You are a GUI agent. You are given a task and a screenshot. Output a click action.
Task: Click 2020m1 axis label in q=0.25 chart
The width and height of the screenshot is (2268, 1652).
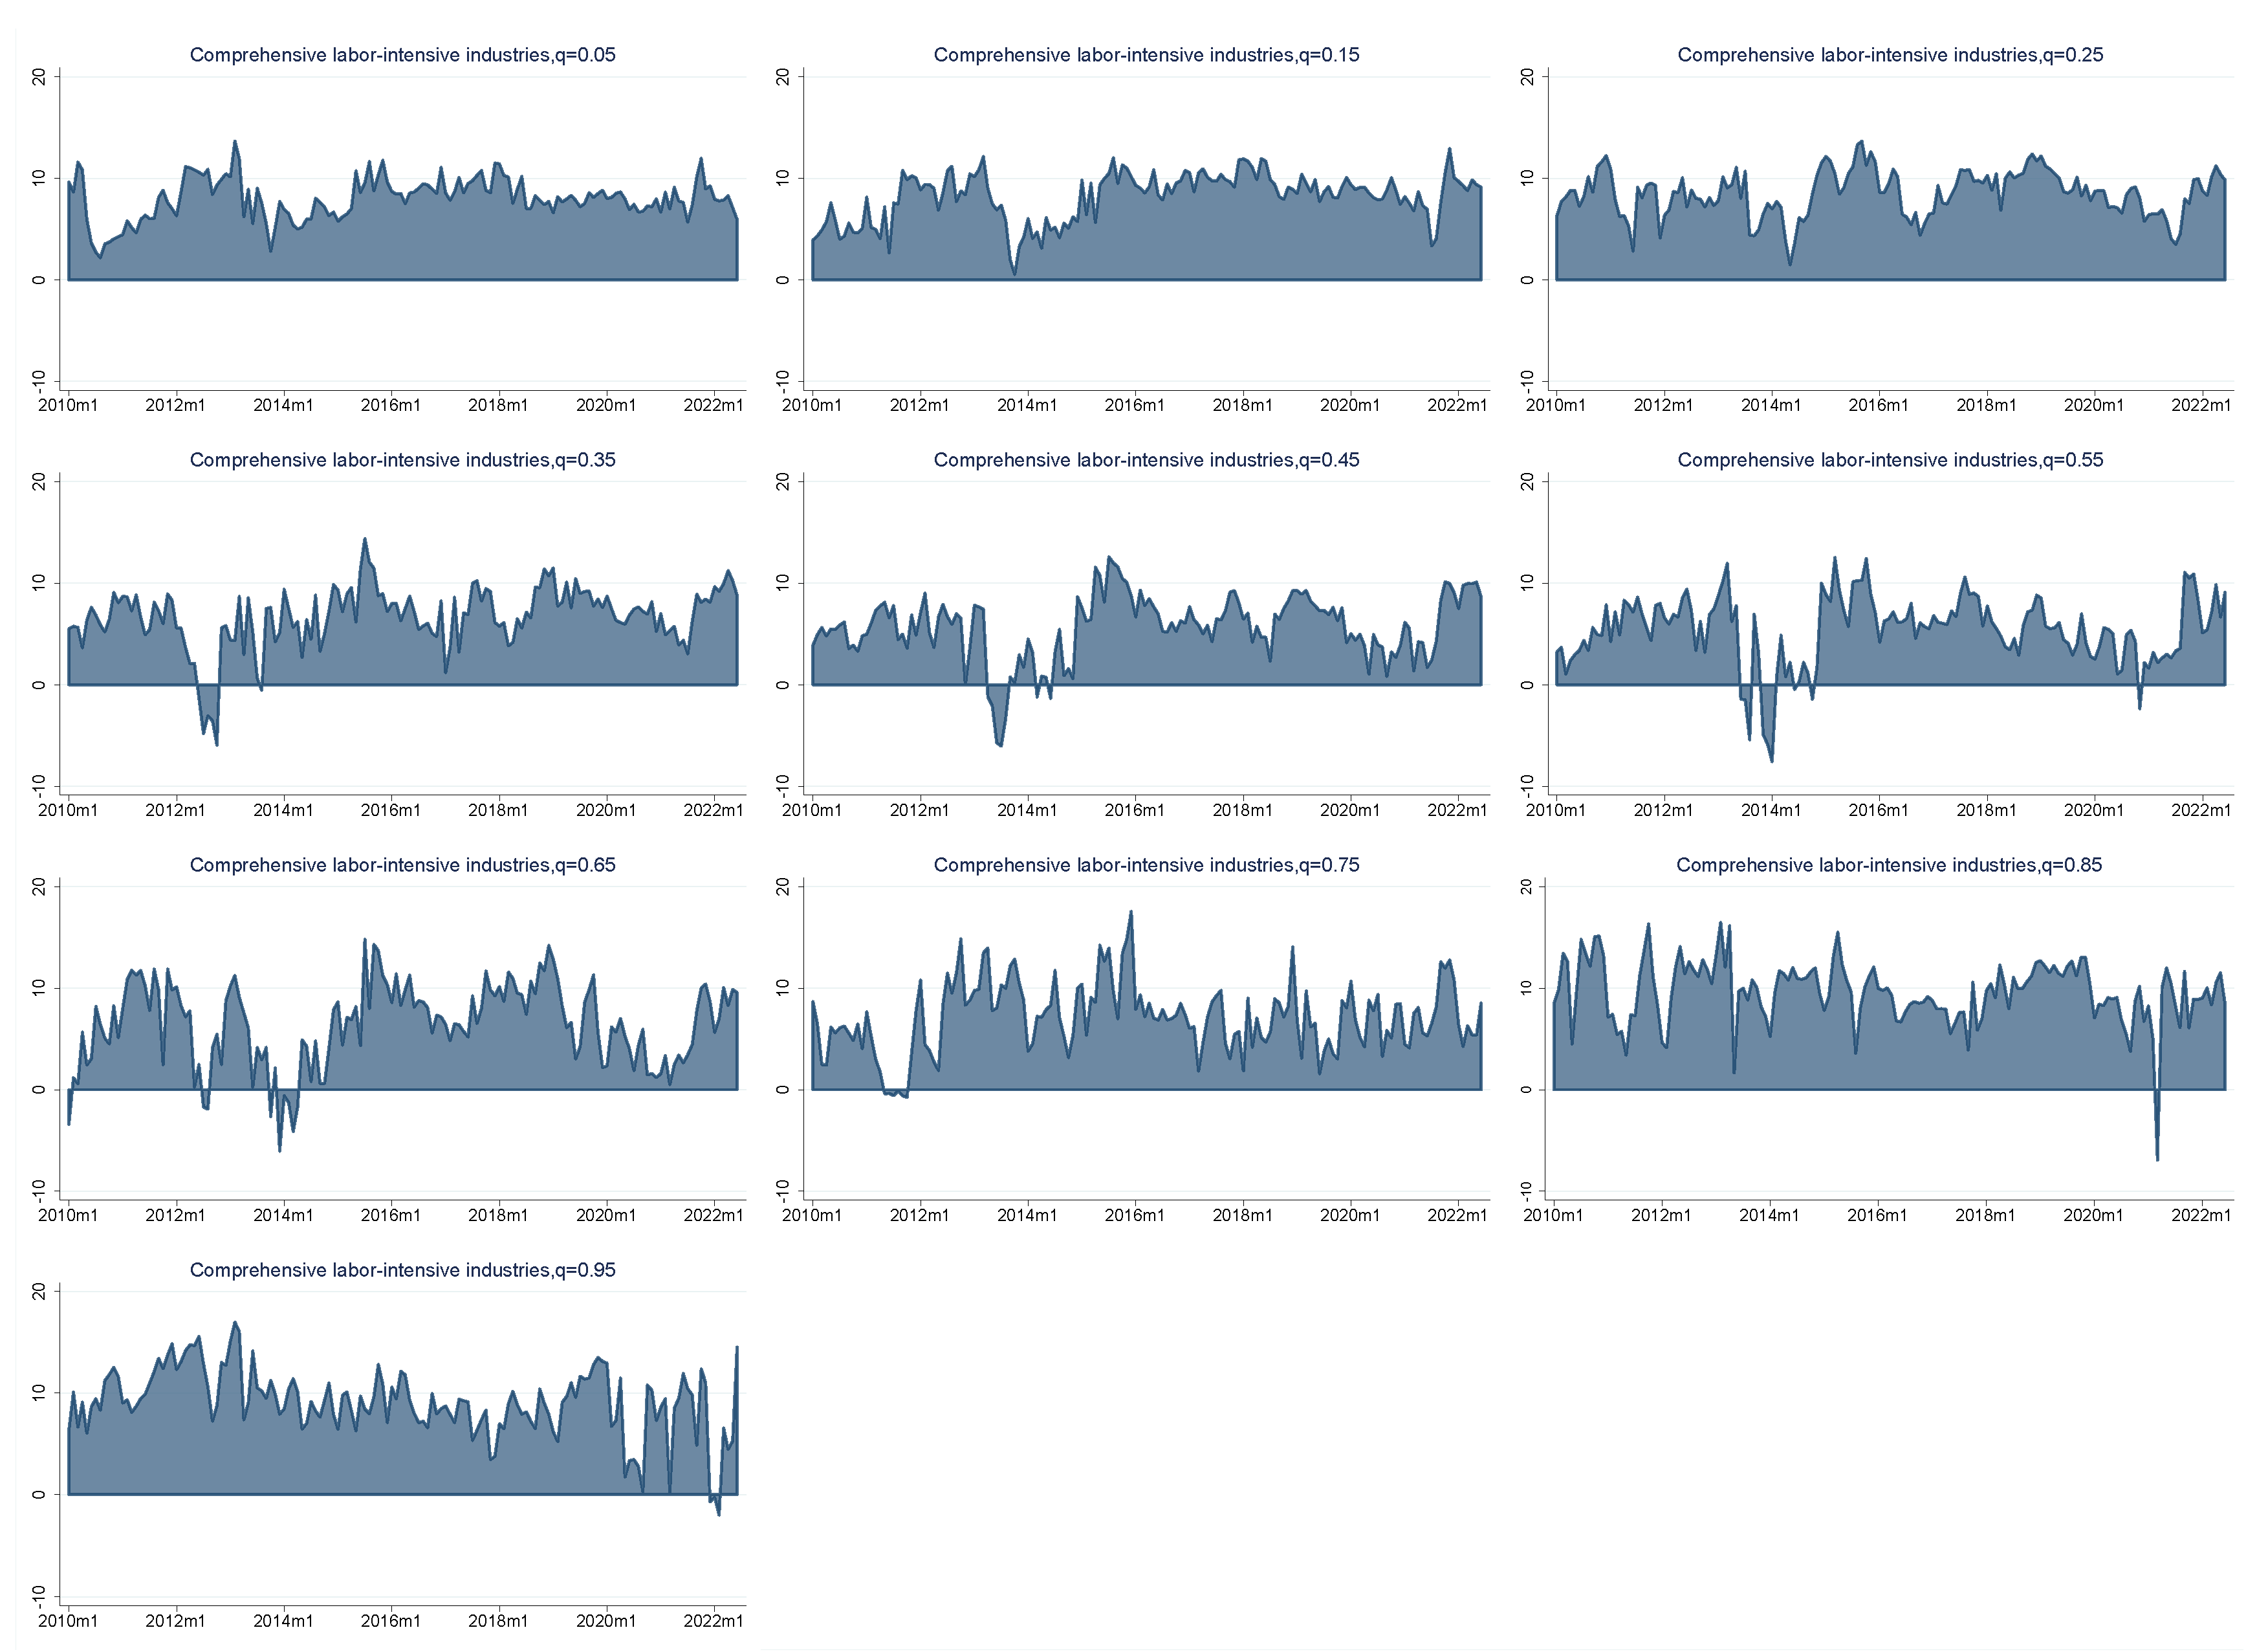point(2093,405)
